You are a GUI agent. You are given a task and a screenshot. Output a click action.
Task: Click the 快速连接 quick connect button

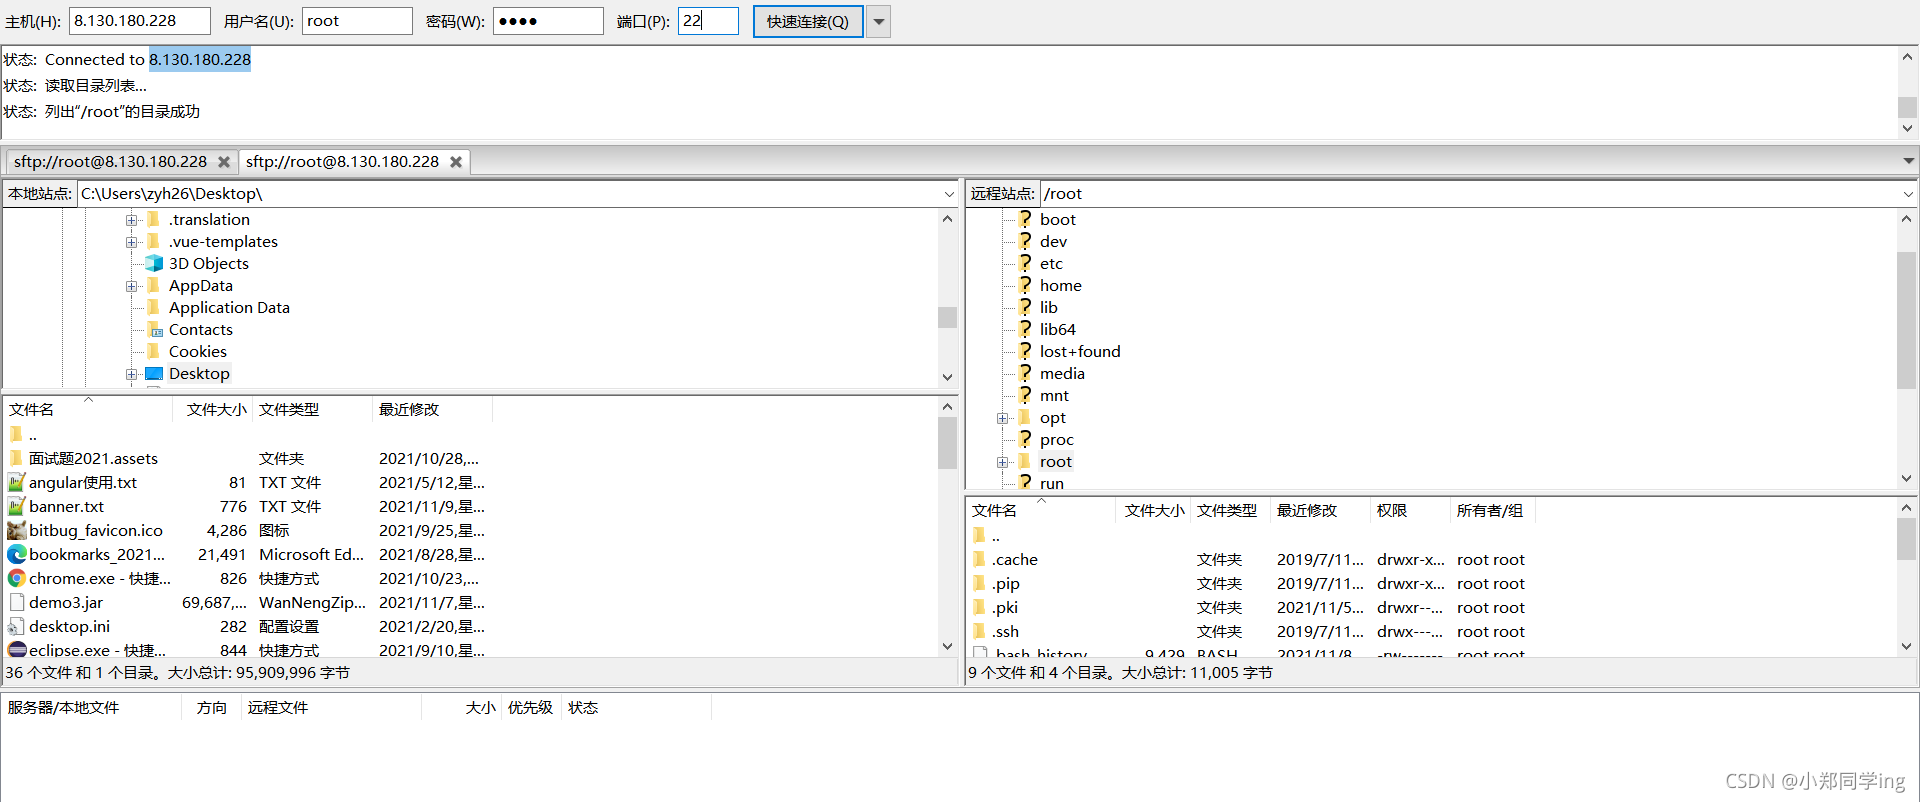[x=808, y=21]
